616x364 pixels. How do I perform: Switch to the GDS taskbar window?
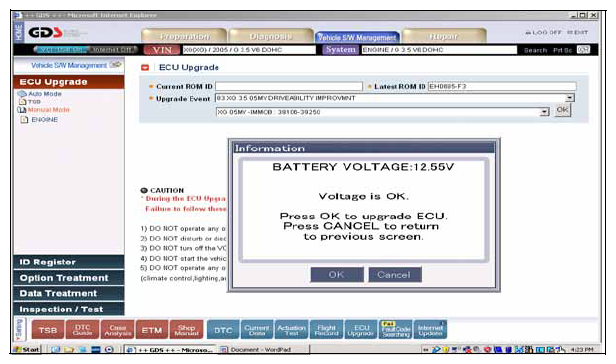(x=170, y=349)
